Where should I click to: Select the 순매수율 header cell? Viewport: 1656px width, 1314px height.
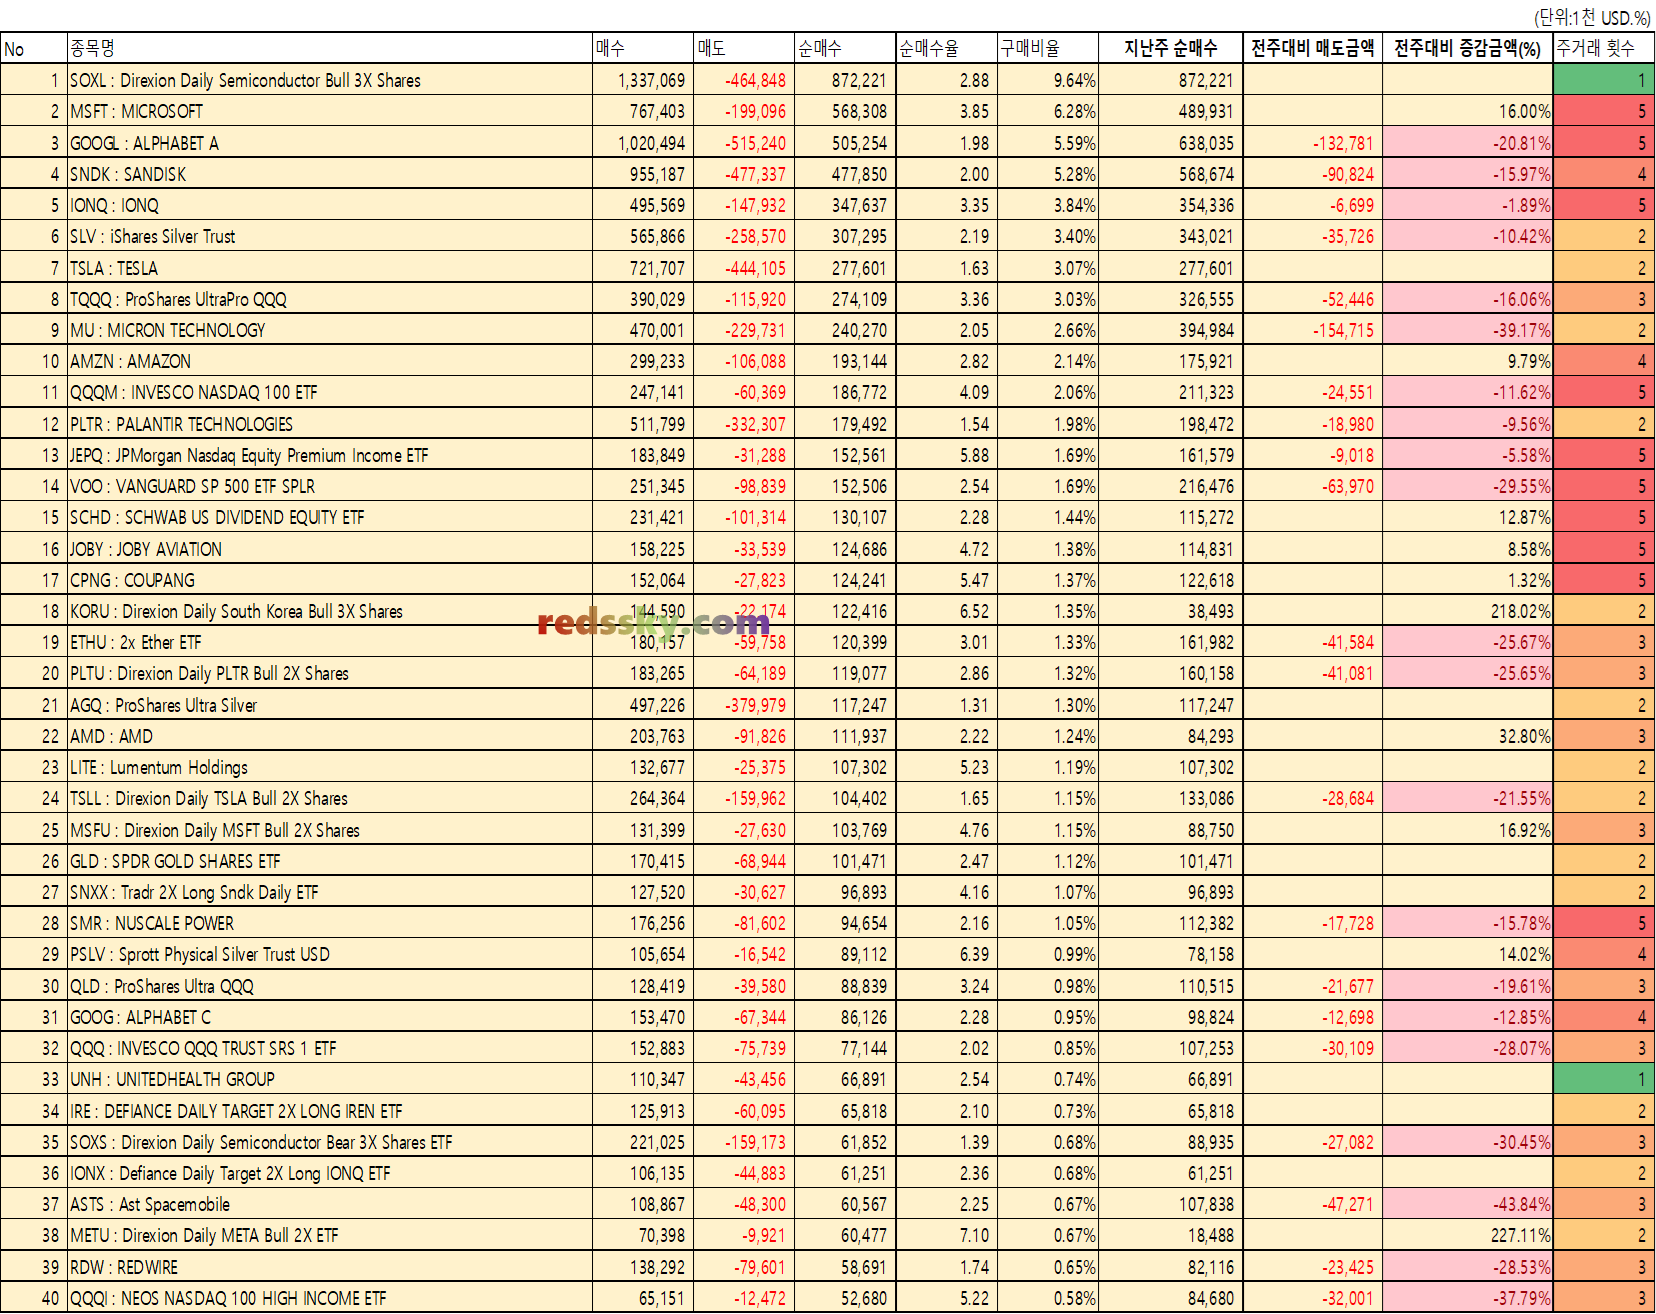(x=947, y=48)
